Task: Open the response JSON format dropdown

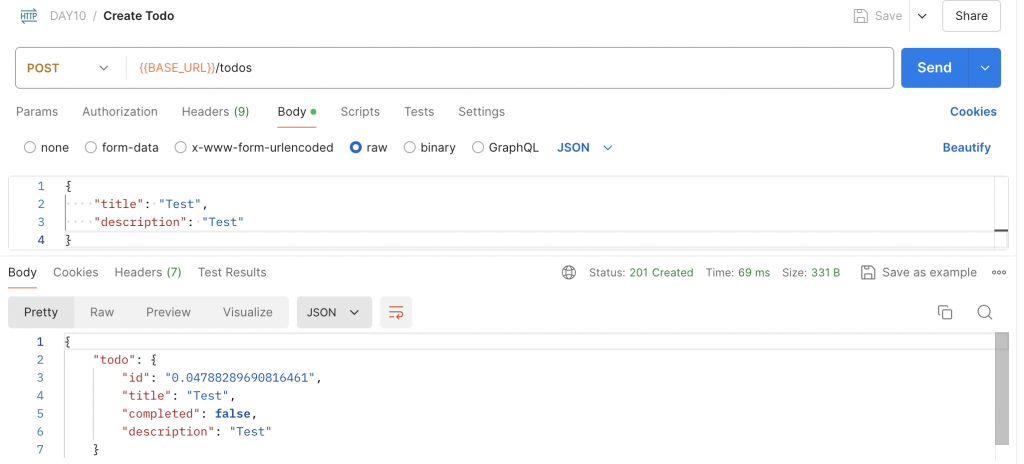Action: [x=334, y=312]
